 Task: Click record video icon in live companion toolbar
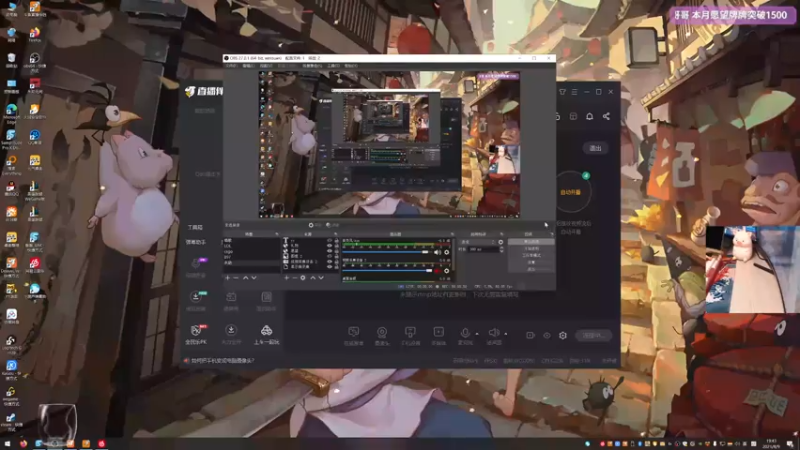530,335
